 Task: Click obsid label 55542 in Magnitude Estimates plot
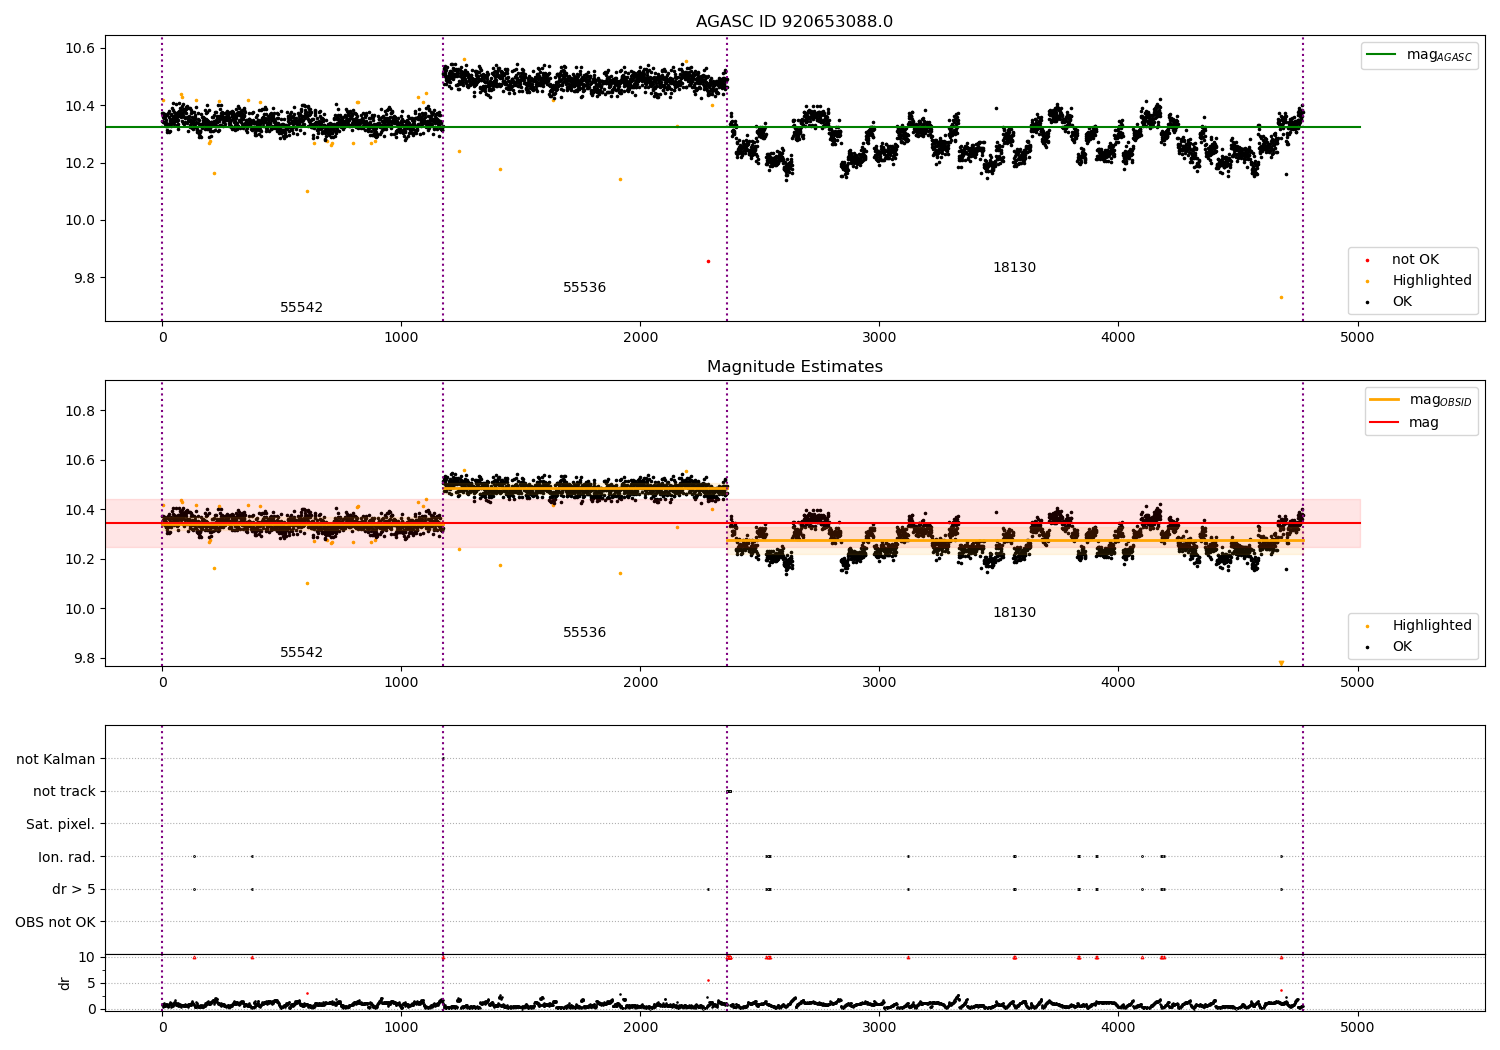tap(301, 653)
